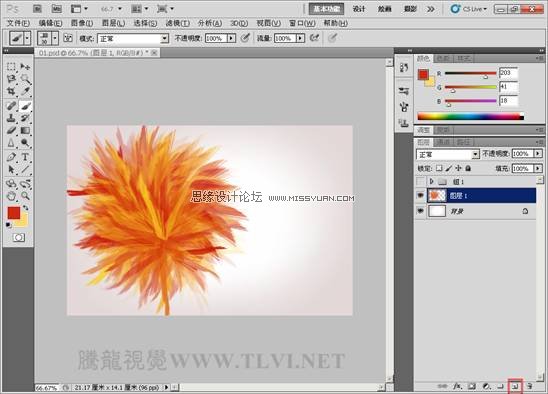Select the Move tool

pyautogui.click(x=25, y=66)
